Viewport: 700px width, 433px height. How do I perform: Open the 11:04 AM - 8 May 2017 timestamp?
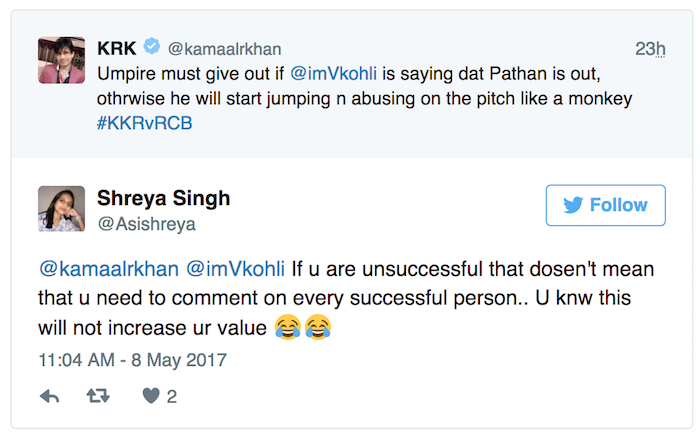tap(132, 359)
